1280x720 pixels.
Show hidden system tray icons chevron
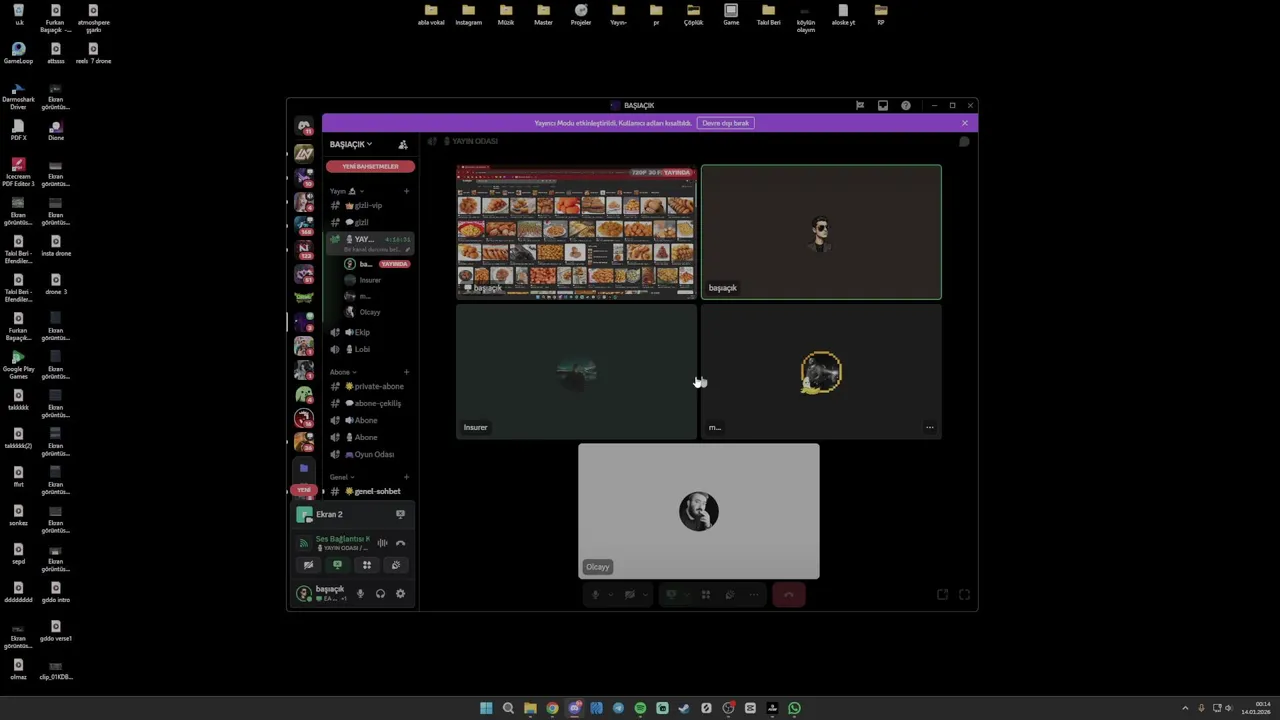(1186, 708)
